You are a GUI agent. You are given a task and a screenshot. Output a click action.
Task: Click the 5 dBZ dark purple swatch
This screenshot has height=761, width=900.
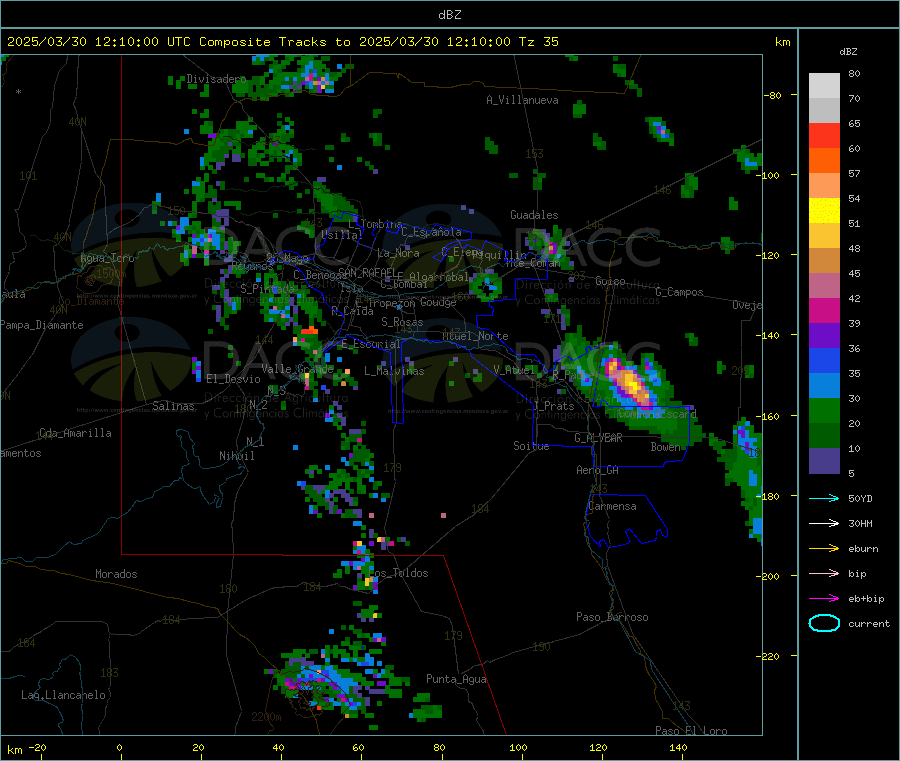(824, 461)
